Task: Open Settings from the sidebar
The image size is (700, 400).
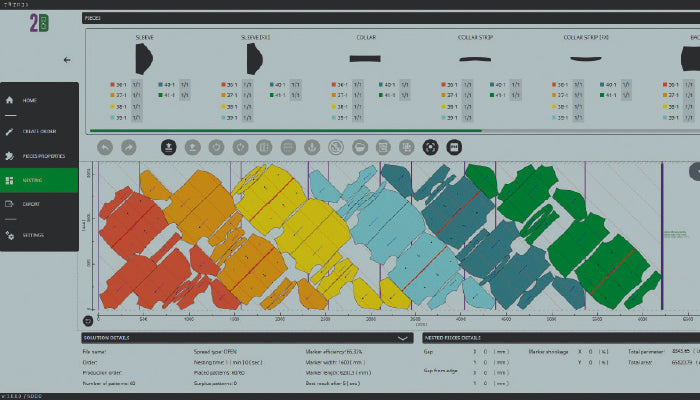Action: (x=34, y=235)
